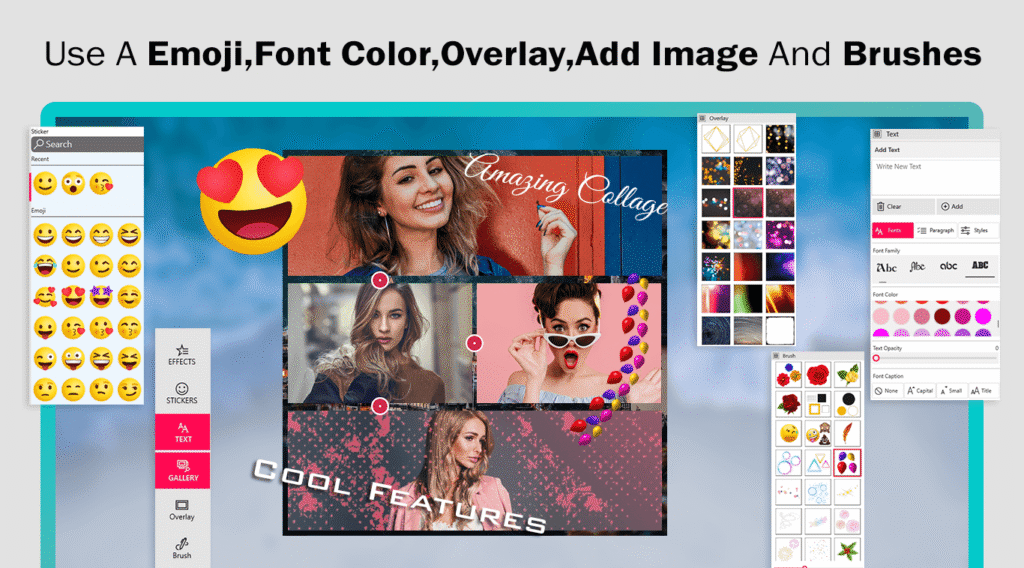
Task: Open the Gallery tool in sidebar
Action: (182, 471)
